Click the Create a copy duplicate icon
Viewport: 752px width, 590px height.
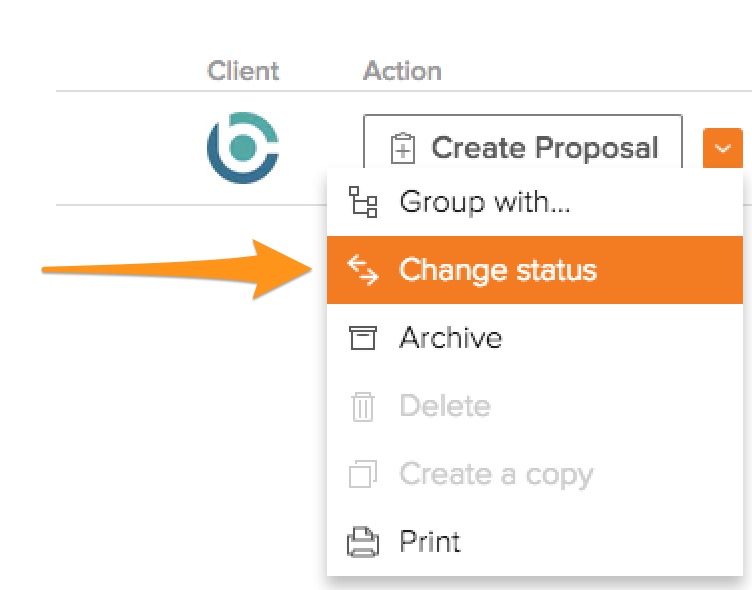[362, 474]
